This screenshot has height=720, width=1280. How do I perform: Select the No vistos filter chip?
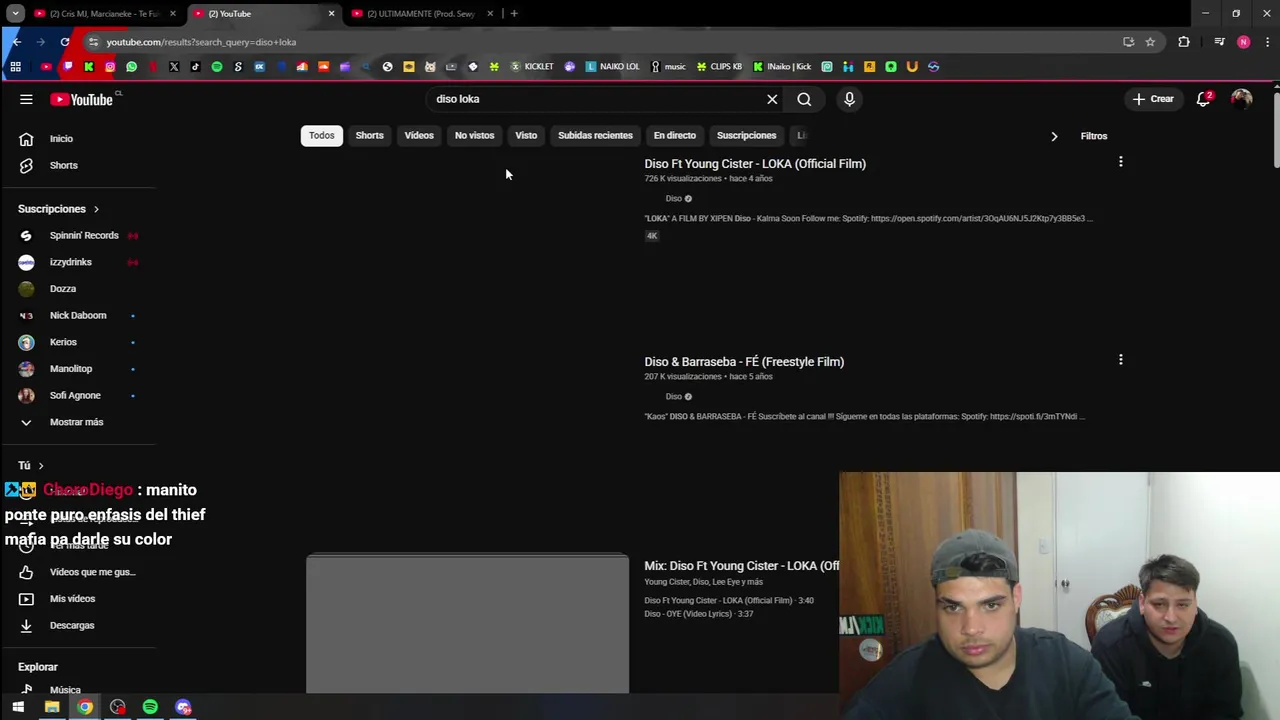tap(474, 136)
